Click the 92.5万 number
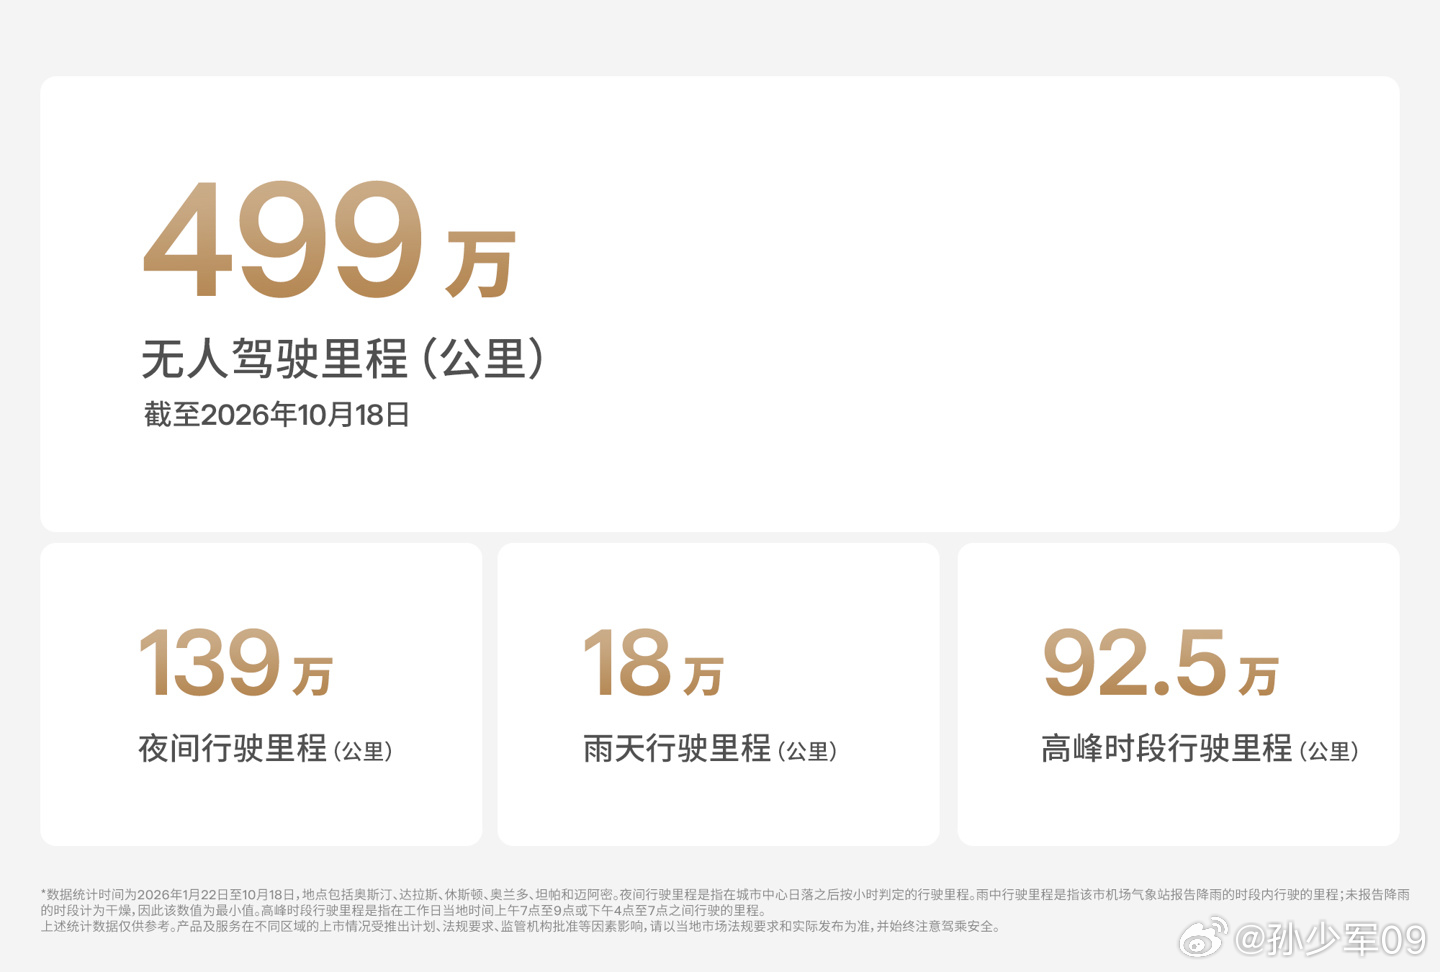Viewport: 1440px width, 972px height. pos(1160,663)
